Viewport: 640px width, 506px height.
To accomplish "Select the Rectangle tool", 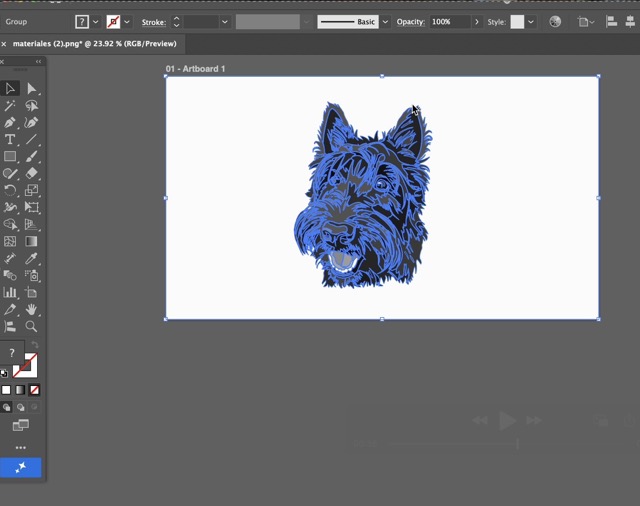I will 10,156.
